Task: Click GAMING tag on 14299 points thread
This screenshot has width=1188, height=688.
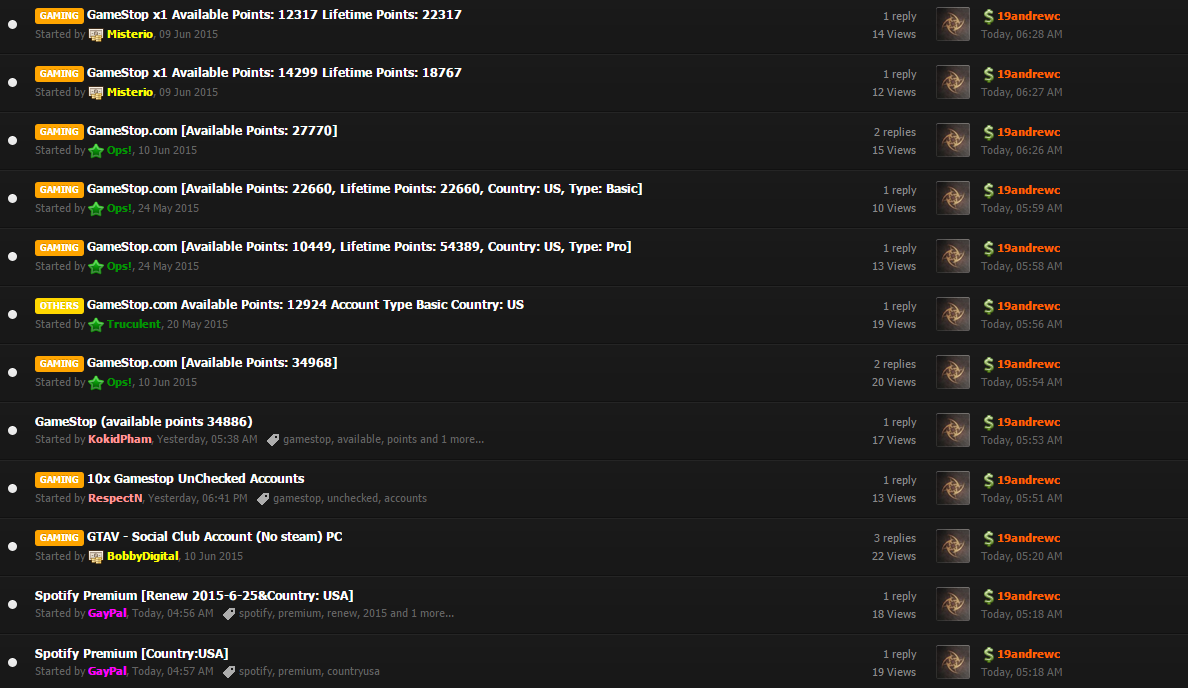Action: click(x=59, y=73)
